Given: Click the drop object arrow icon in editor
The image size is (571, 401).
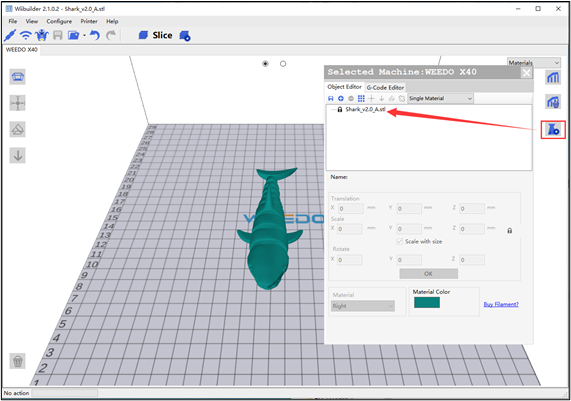Looking at the screenshot, I should pos(382,98).
